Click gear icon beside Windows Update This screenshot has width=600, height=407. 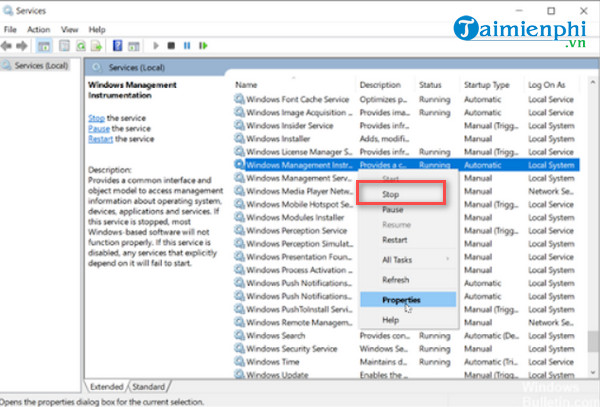click(239, 374)
